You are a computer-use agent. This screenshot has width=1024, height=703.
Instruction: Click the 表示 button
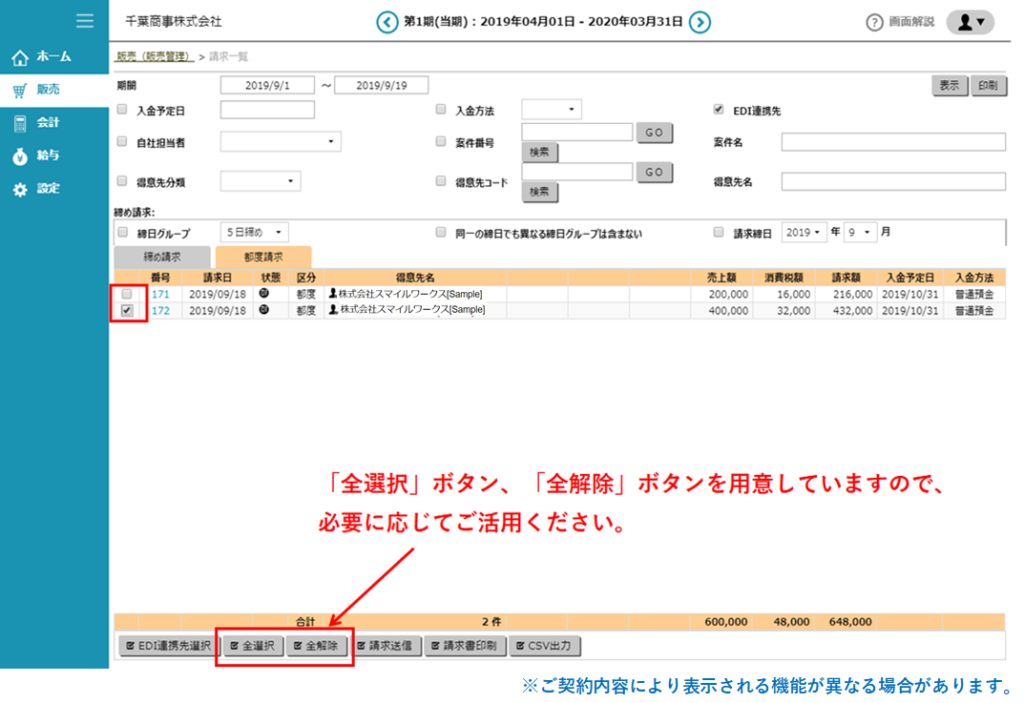[949, 86]
